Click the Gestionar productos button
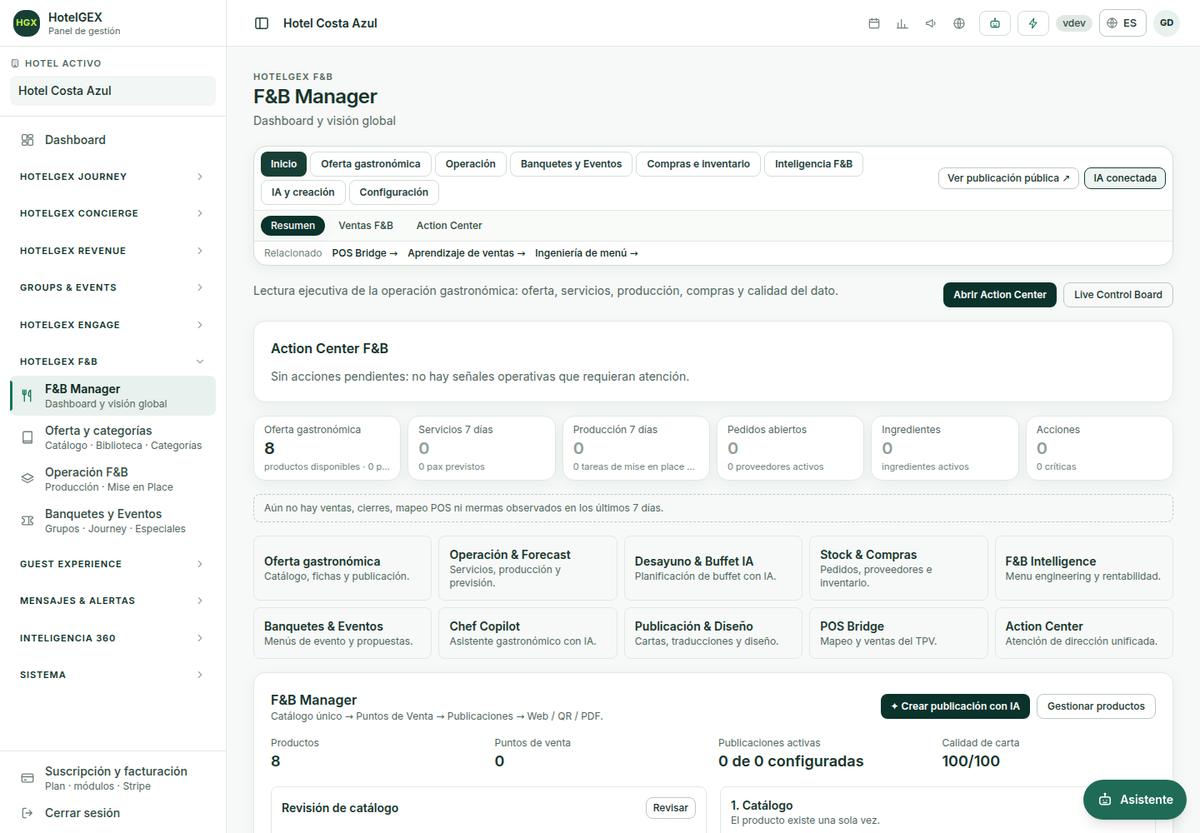The height and width of the screenshot is (833, 1200). coord(1096,706)
